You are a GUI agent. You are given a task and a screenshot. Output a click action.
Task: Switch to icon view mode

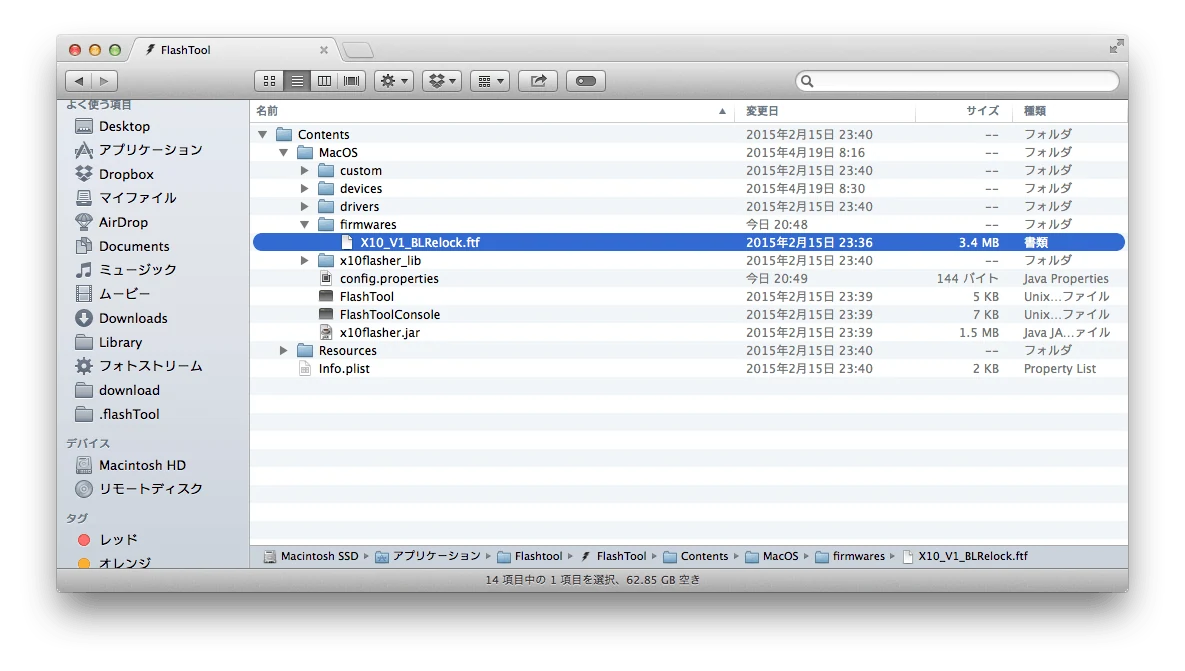pos(269,81)
